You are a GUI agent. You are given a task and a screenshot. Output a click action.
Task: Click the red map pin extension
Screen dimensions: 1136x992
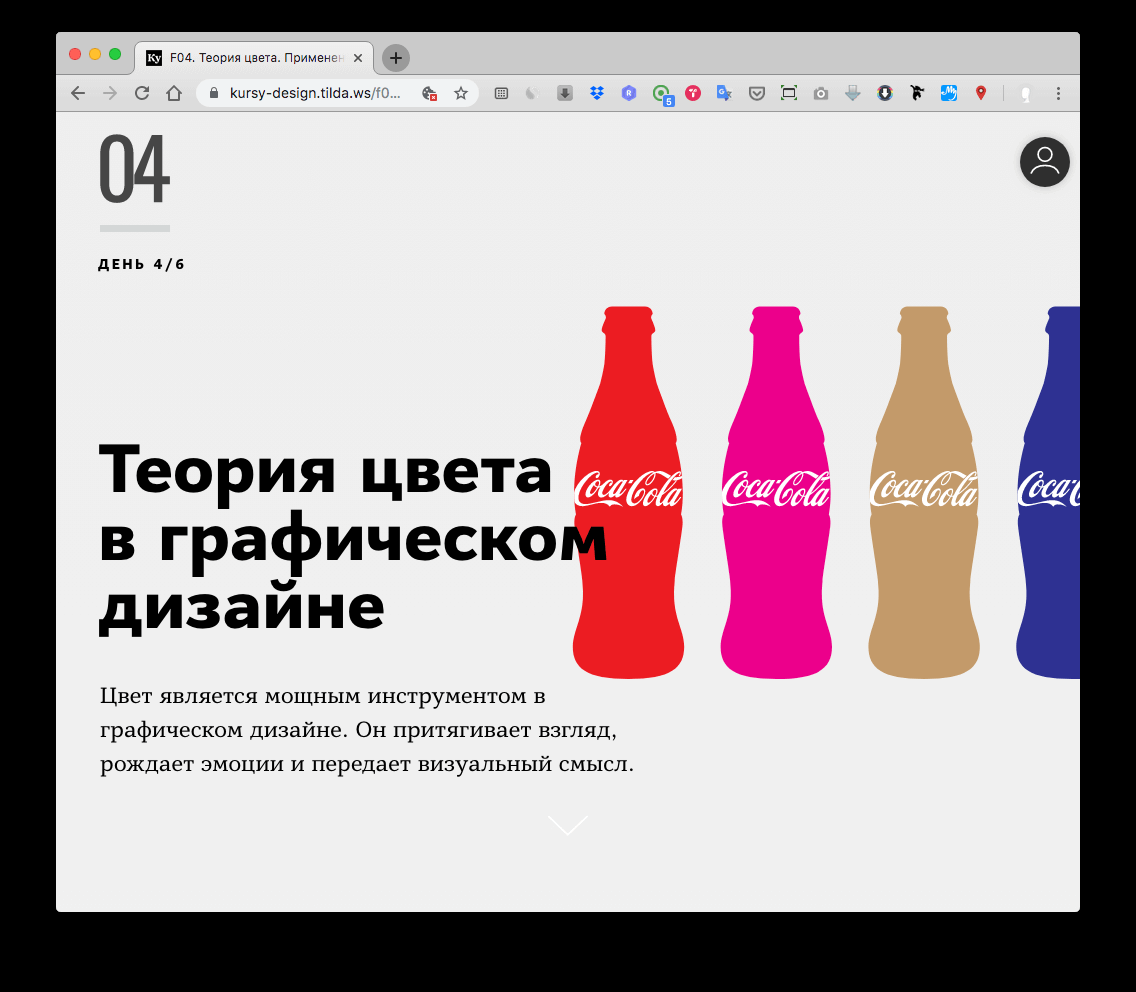[981, 93]
